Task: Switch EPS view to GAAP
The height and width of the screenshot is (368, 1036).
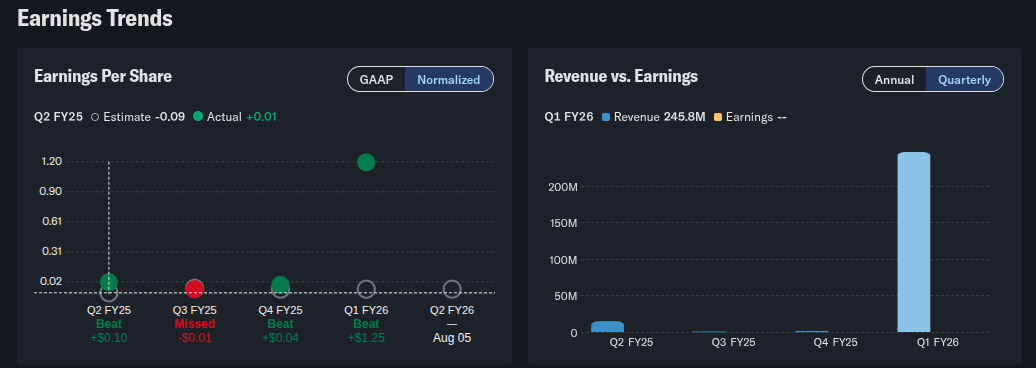Action: tap(377, 79)
